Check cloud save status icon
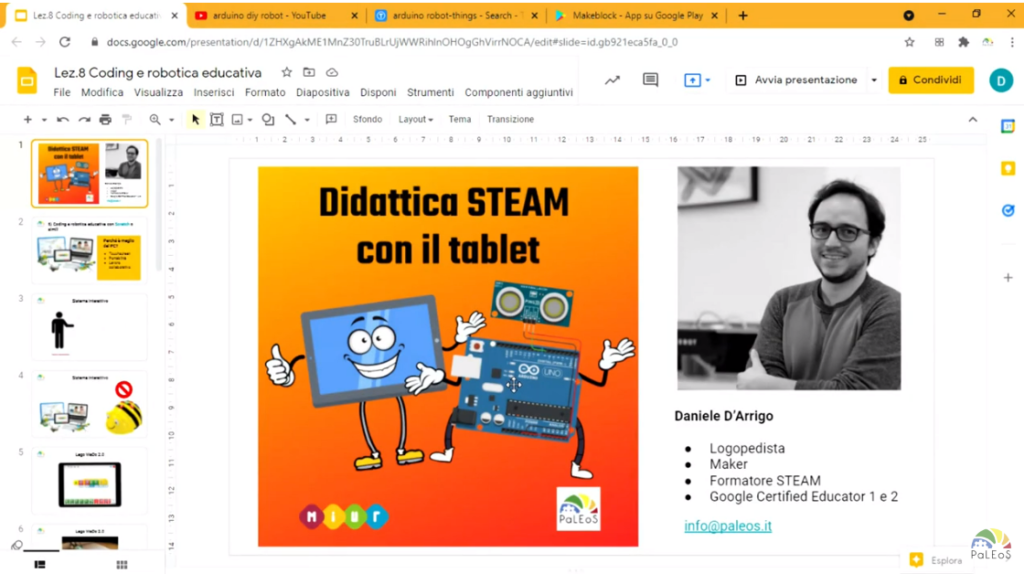The image size is (1024, 574). (x=332, y=72)
